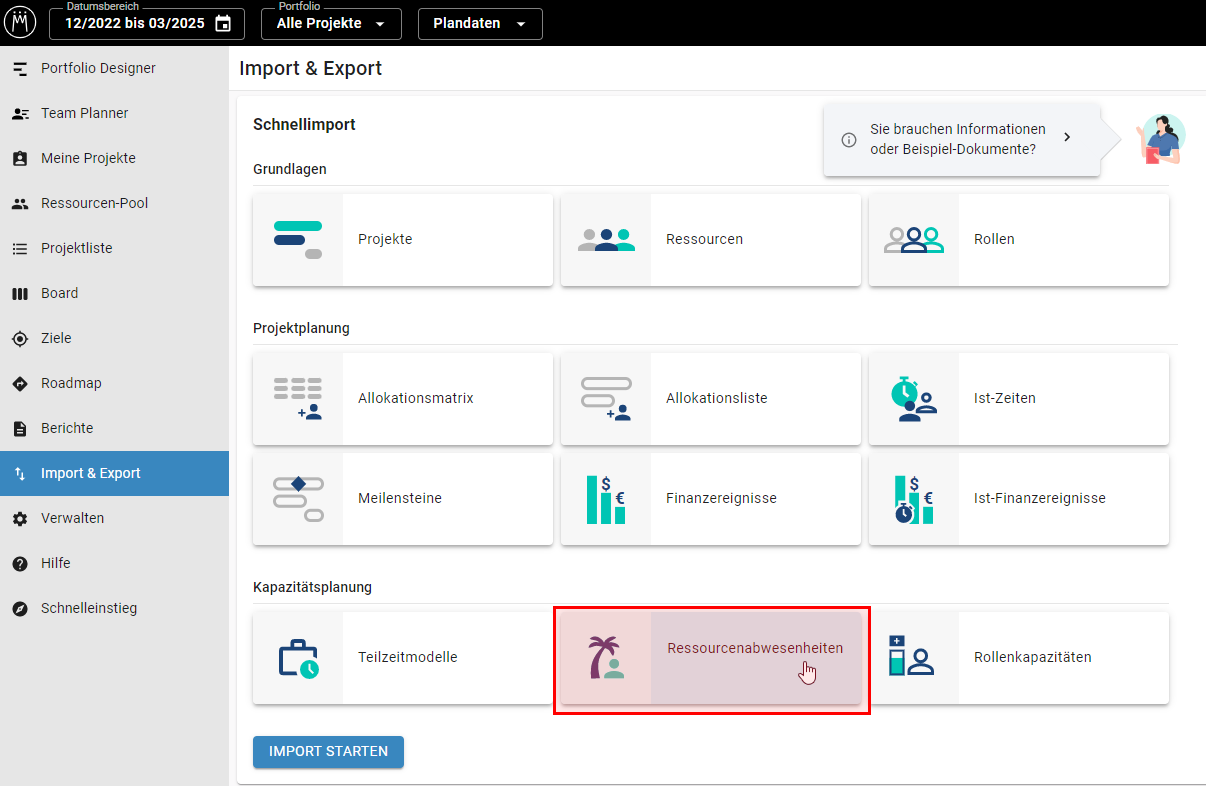Click the Meisterplan logo icon
The width and height of the screenshot is (1206, 786).
21,23
